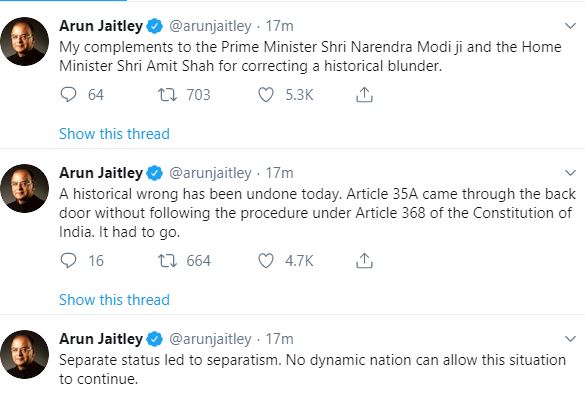Open dropdown menu on separatism tweet
The image size is (585, 399).
click(x=570, y=339)
